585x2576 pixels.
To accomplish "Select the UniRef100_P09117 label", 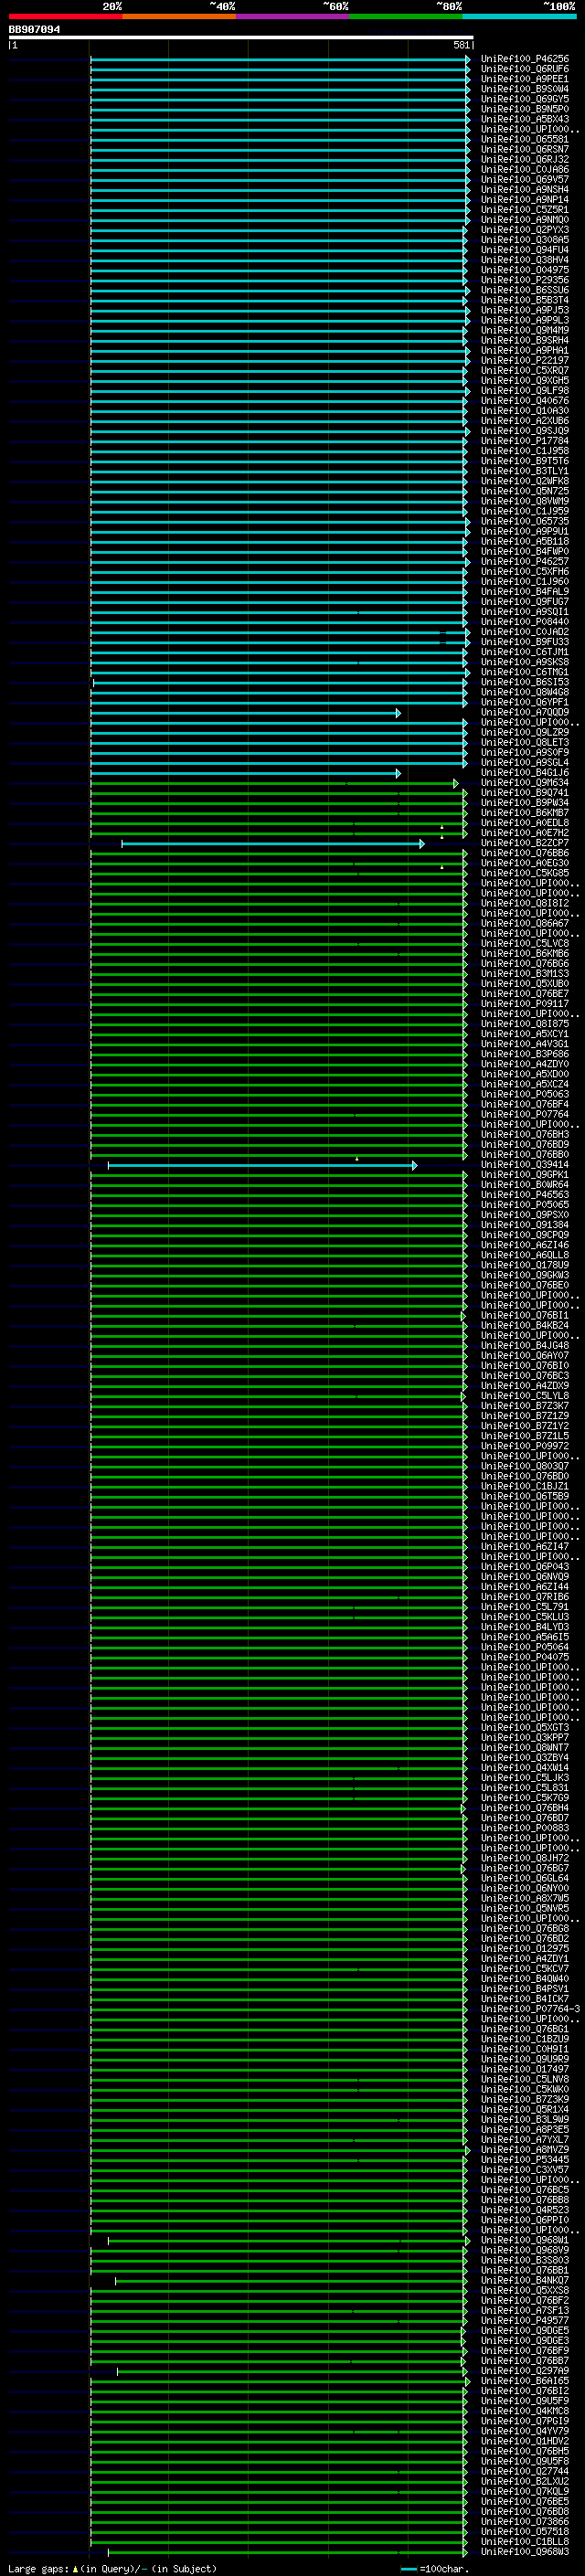I will (x=525, y=1004).
